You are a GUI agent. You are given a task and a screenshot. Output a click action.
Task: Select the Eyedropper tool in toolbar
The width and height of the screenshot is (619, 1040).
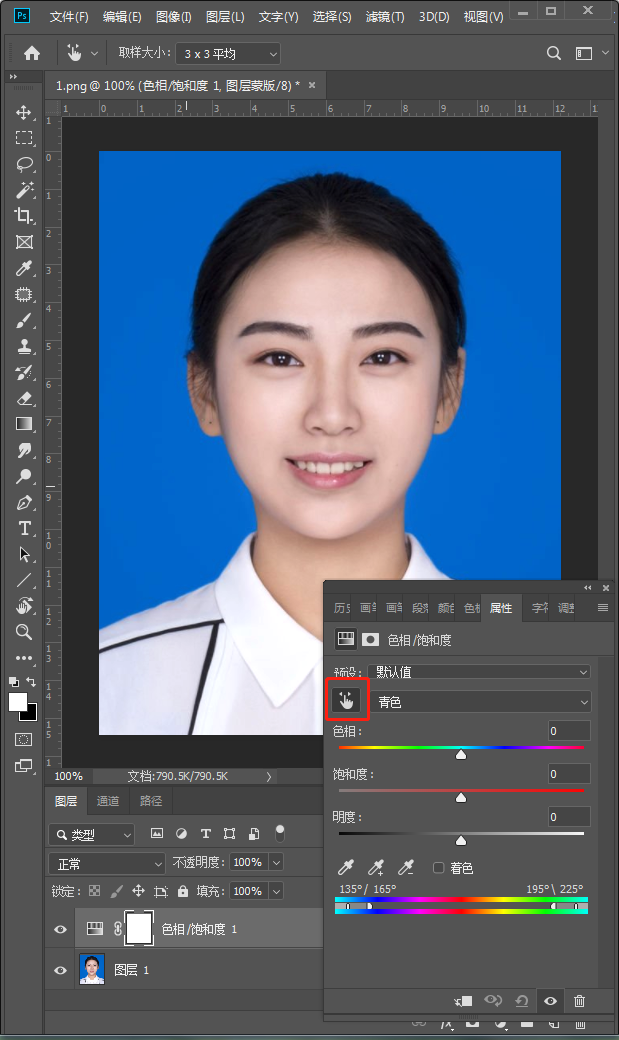(24, 268)
